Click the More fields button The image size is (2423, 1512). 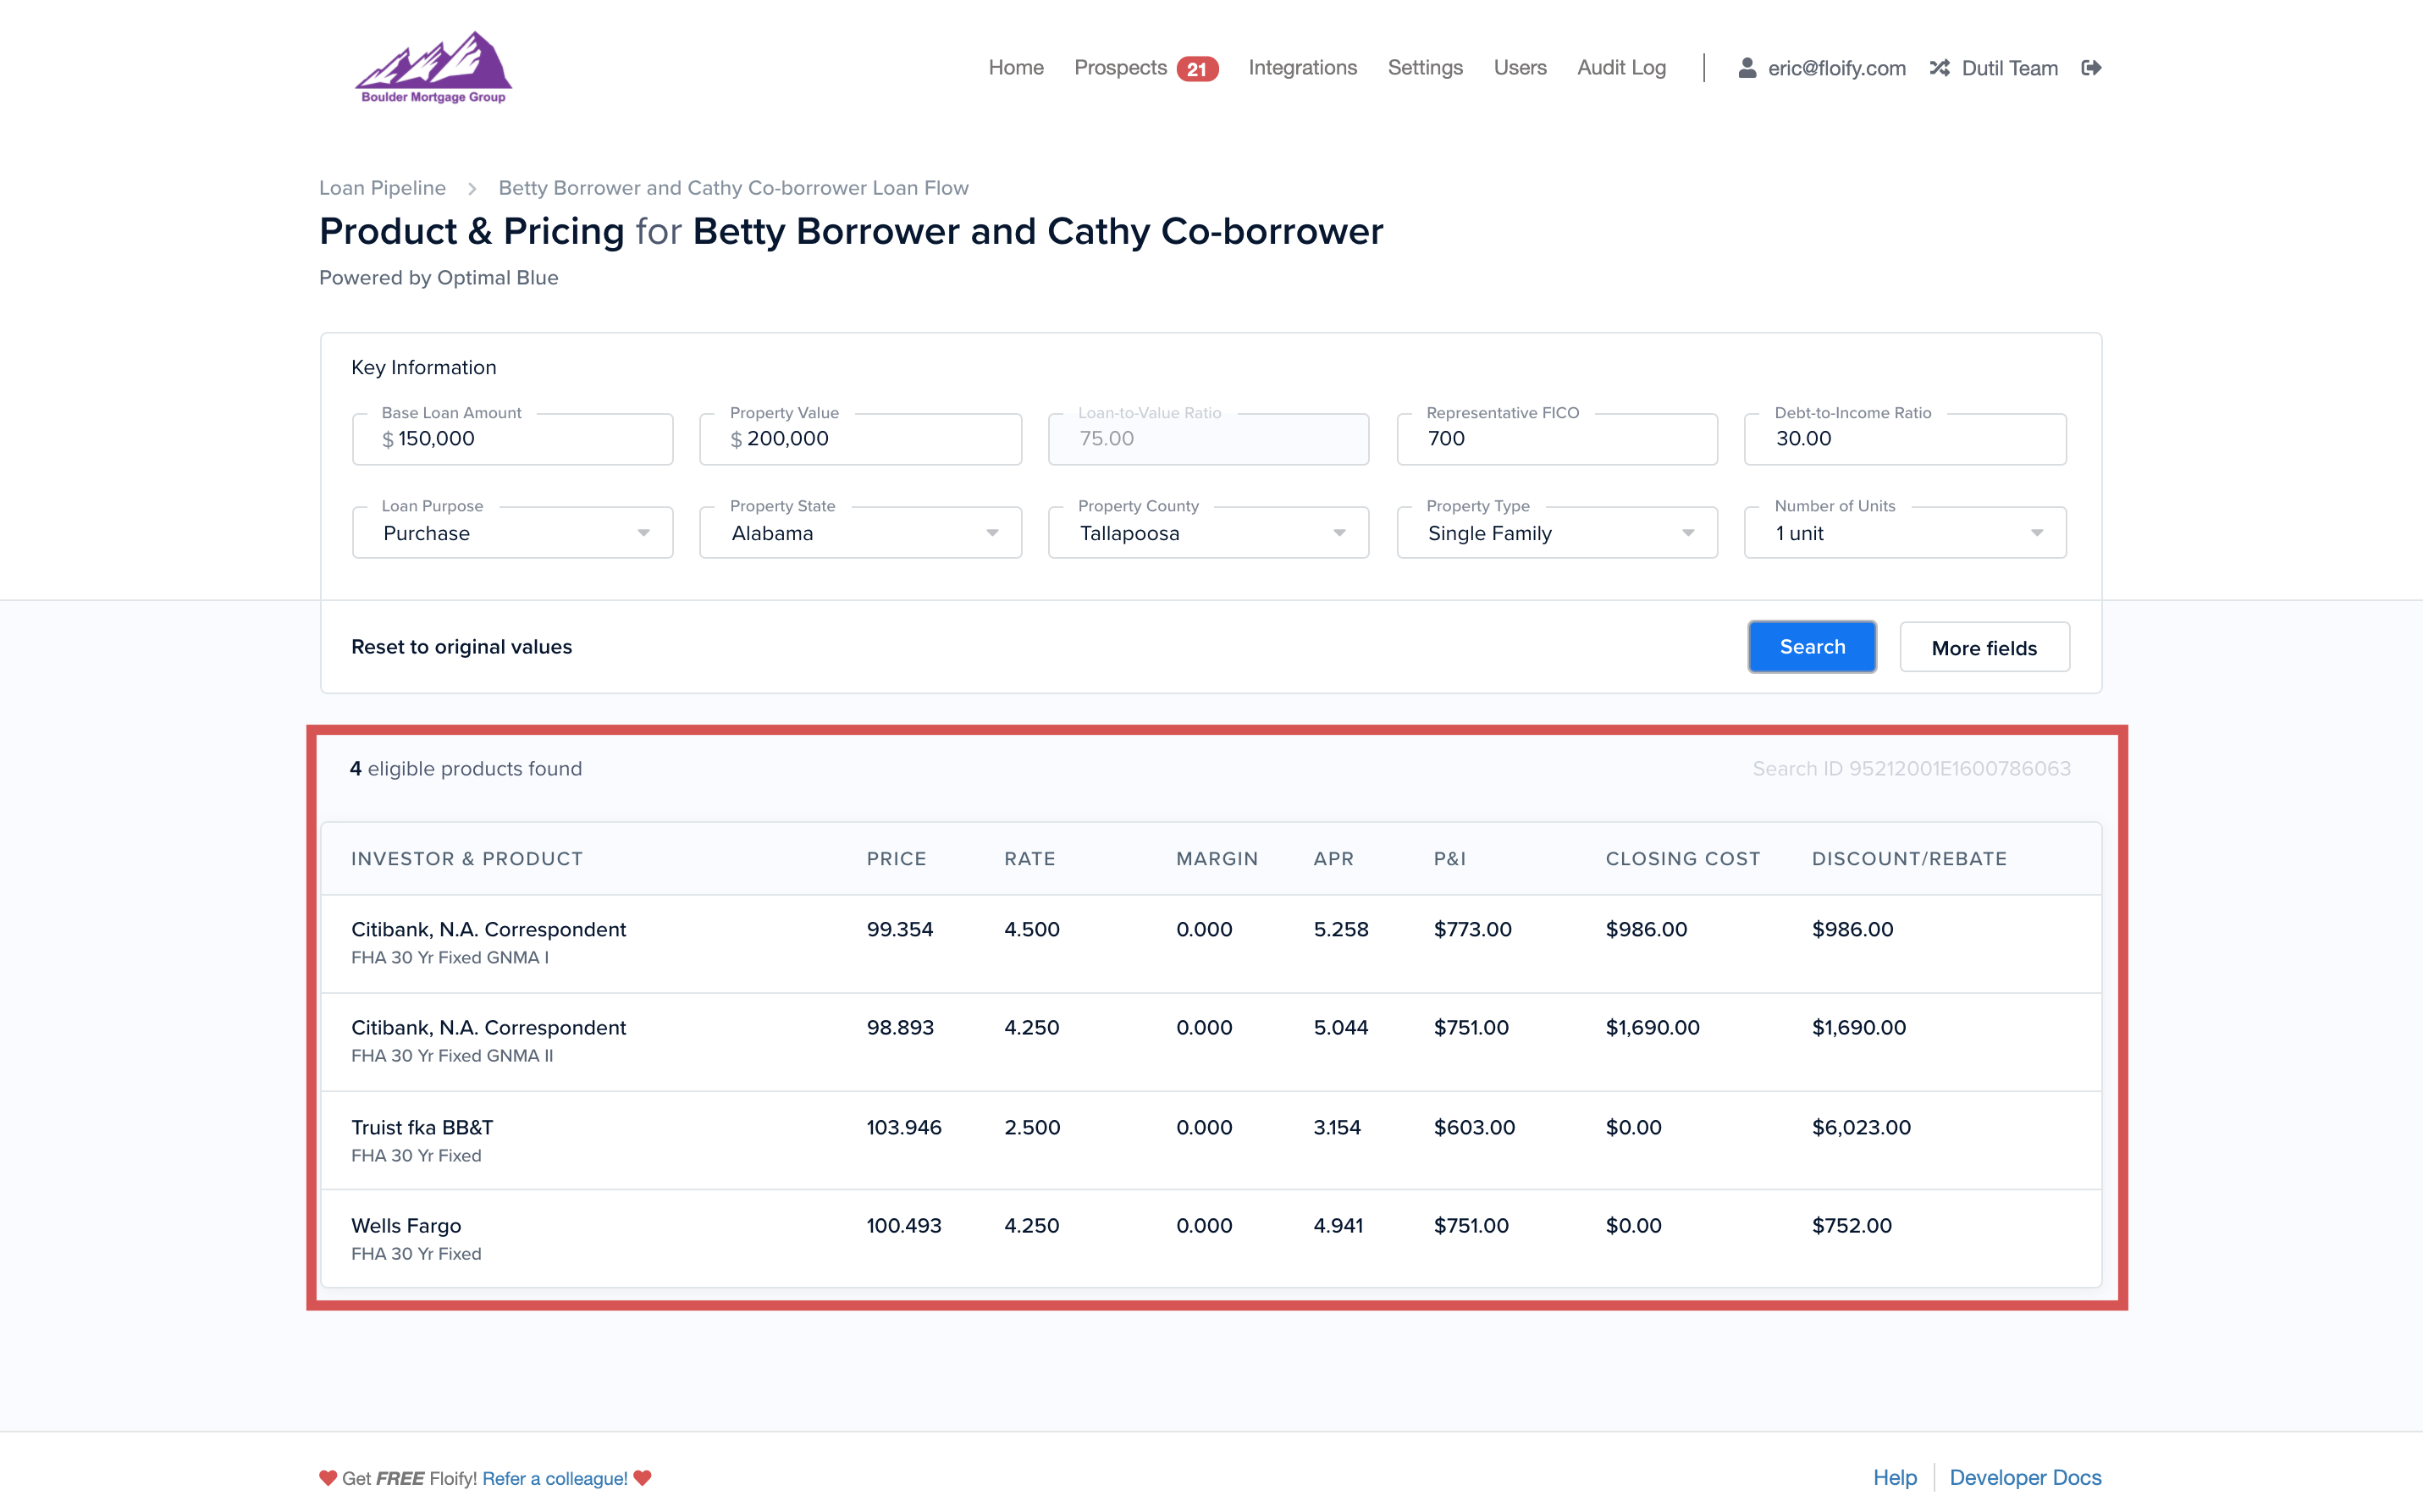click(1984, 647)
